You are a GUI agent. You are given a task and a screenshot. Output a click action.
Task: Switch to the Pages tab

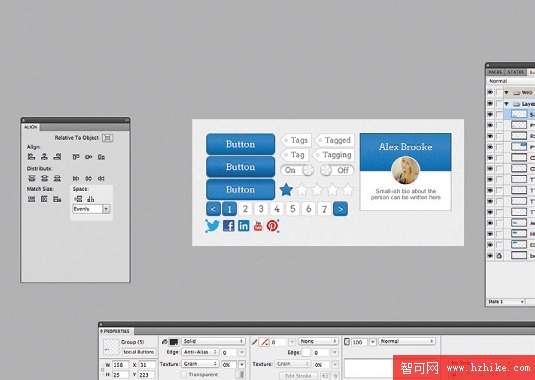tap(495, 72)
